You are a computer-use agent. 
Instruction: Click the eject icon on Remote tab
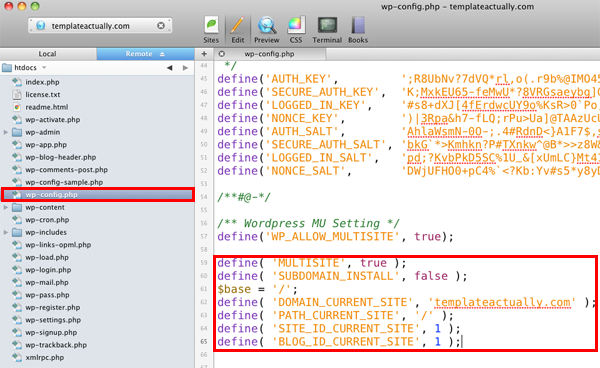coord(162,54)
